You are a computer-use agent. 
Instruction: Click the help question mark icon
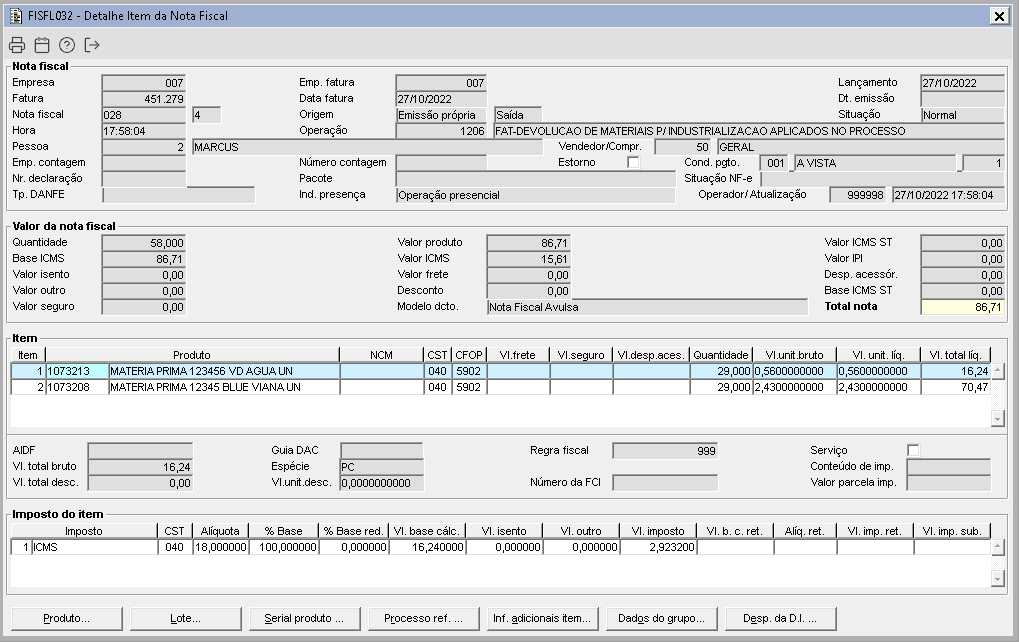click(x=67, y=45)
